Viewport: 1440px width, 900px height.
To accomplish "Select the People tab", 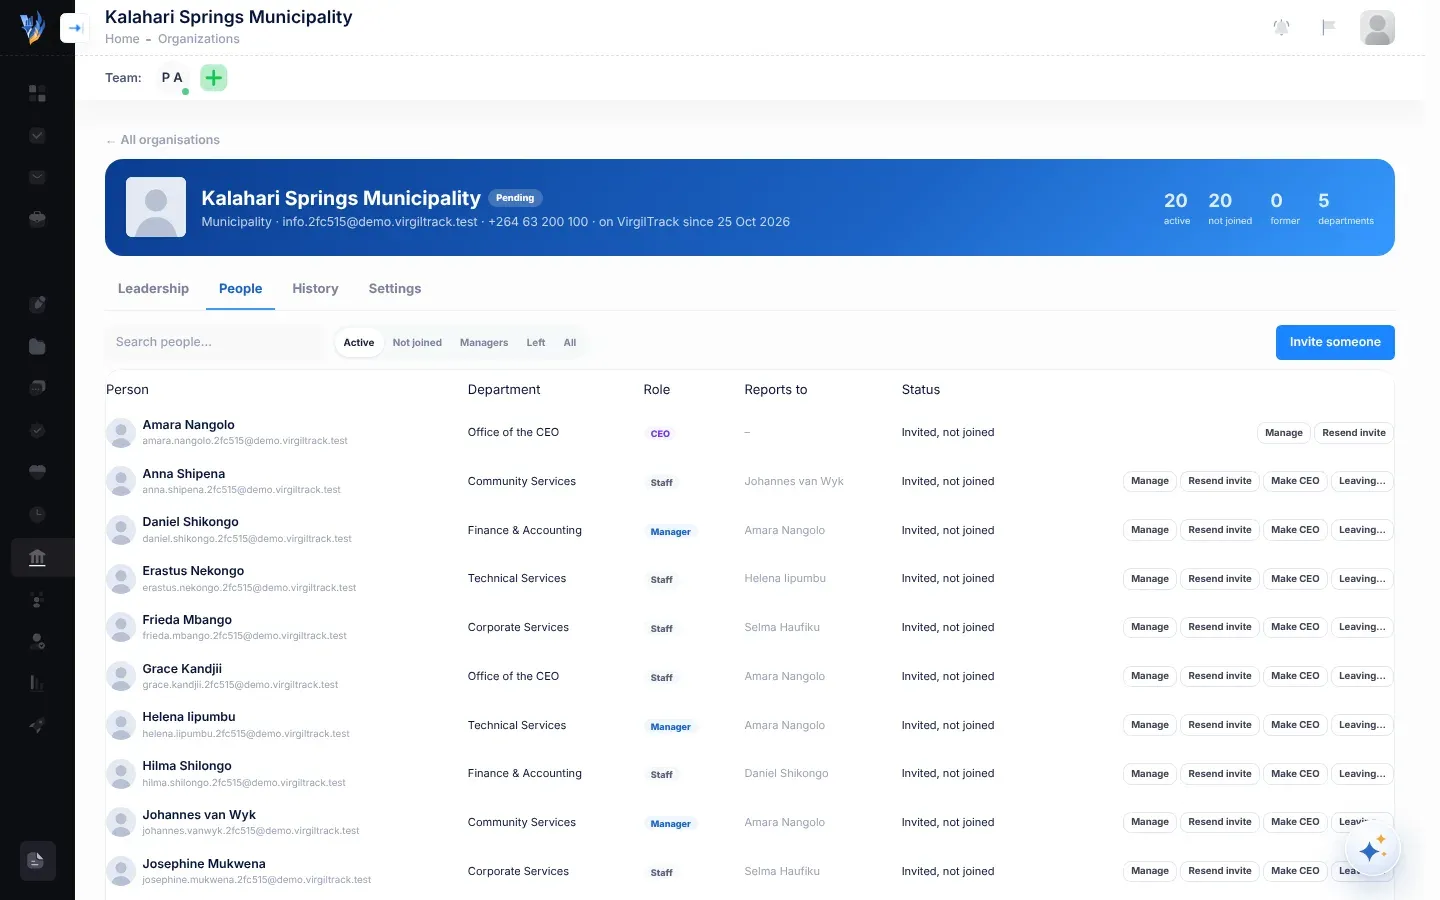I will tap(241, 289).
